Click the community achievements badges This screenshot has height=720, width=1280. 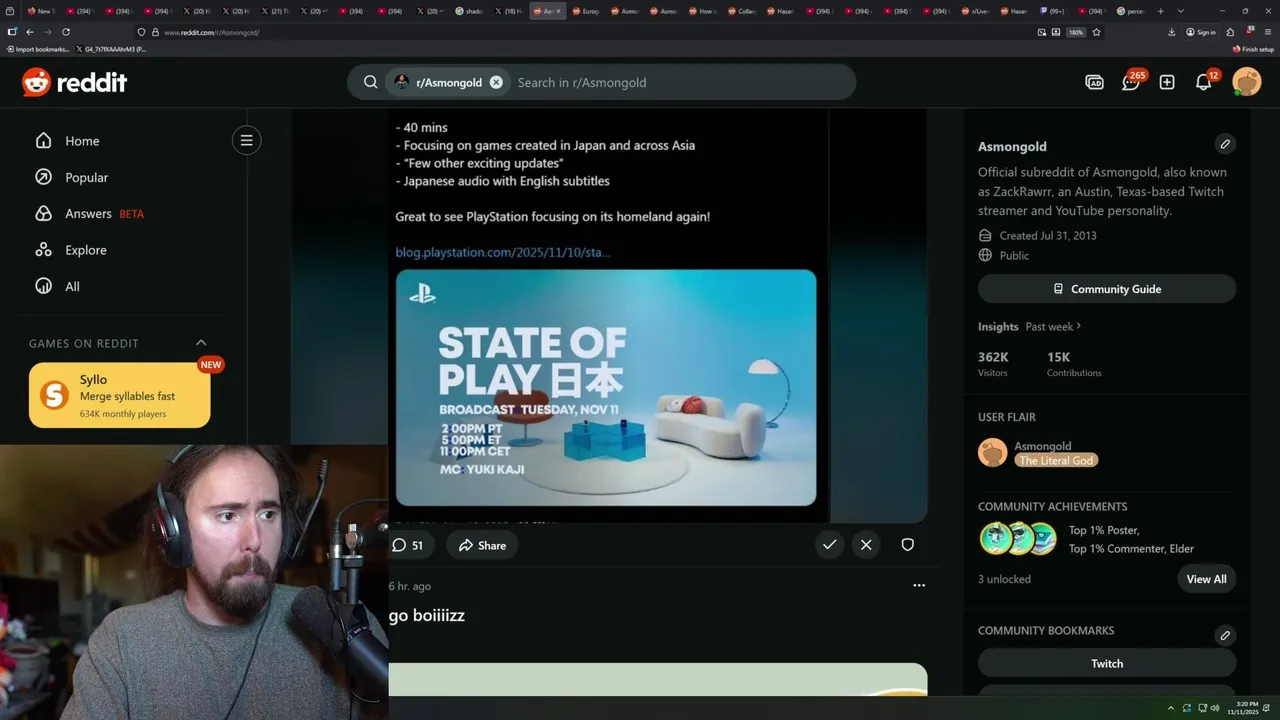tap(1018, 538)
